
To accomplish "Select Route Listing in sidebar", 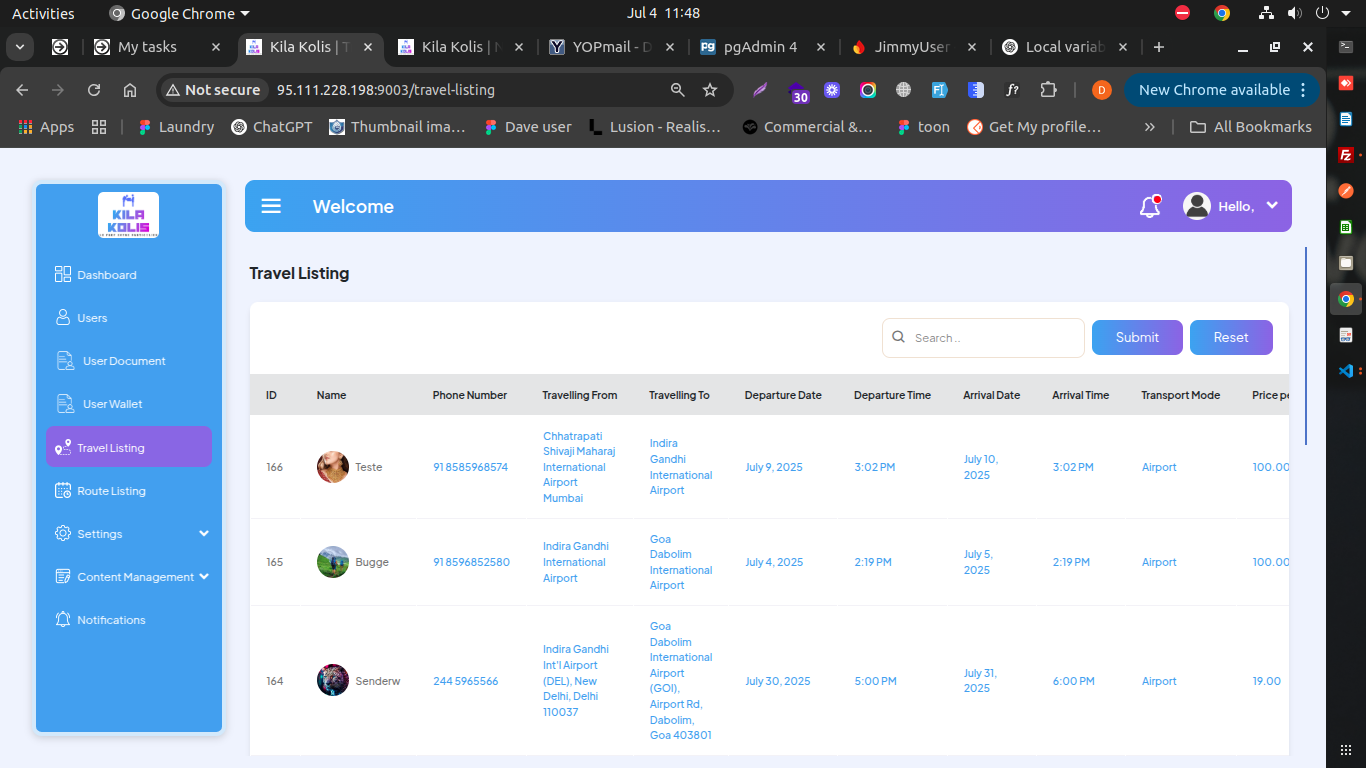I will point(111,491).
